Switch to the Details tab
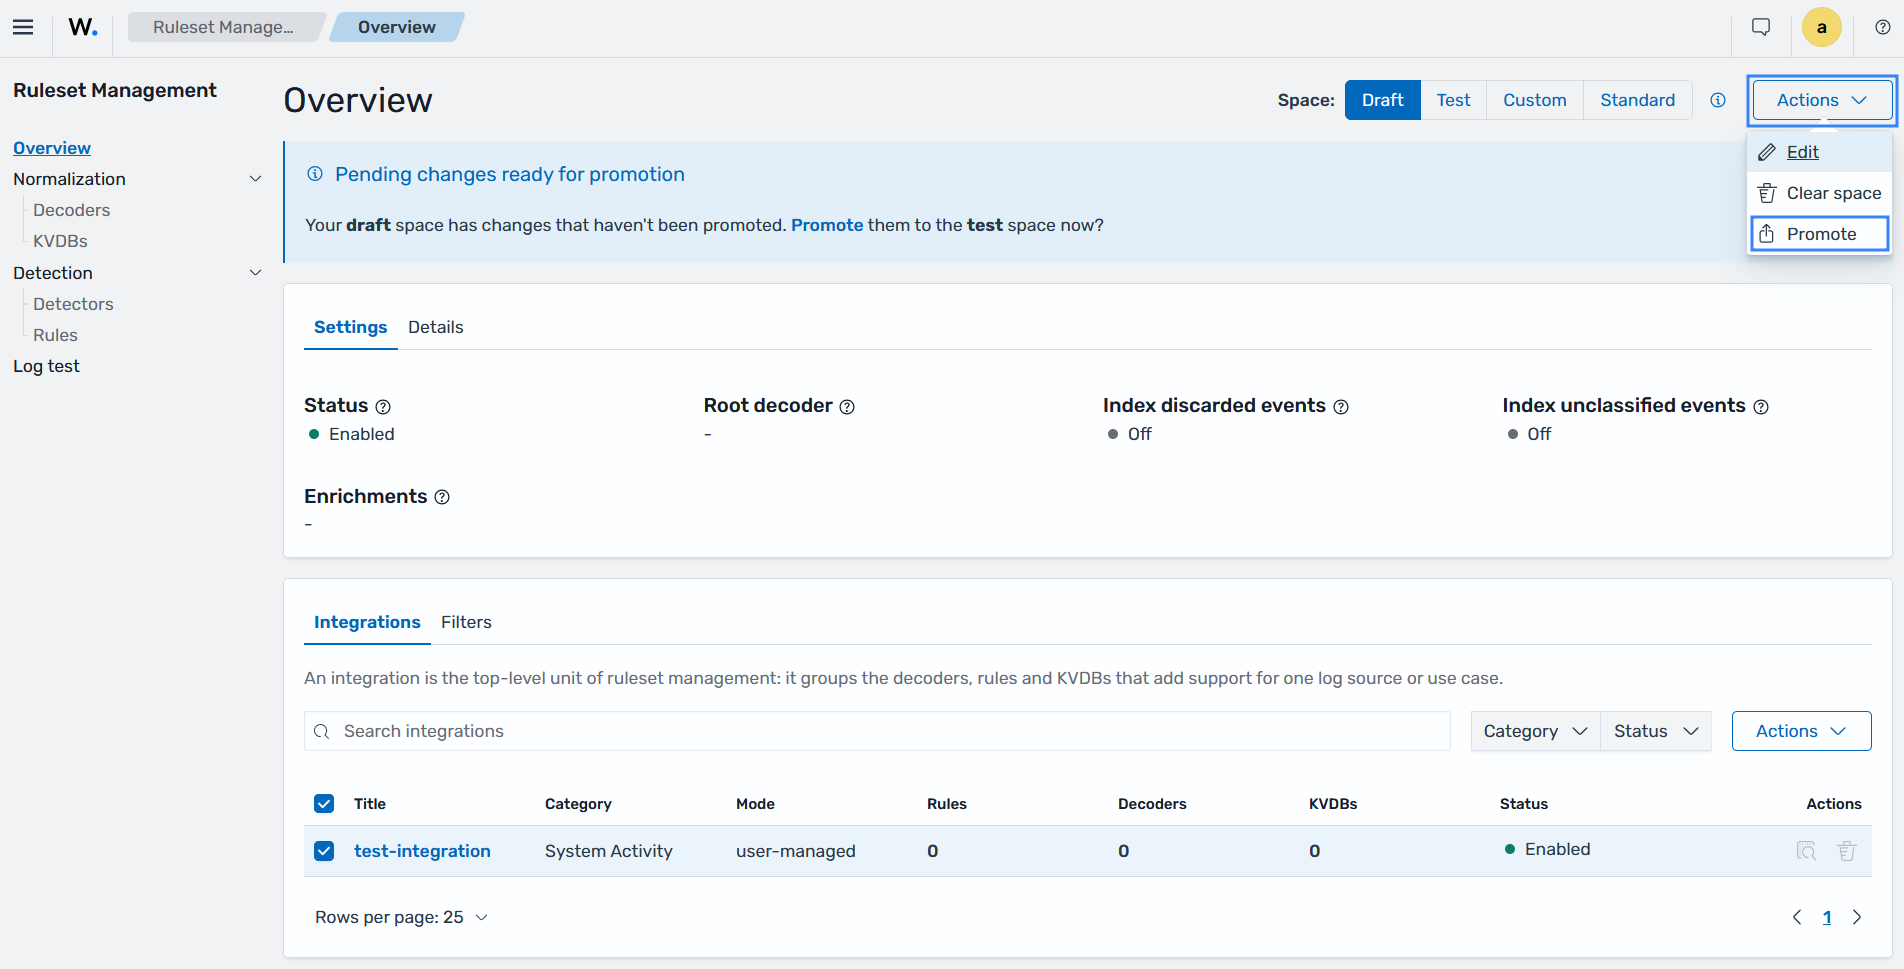 coord(436,327)
